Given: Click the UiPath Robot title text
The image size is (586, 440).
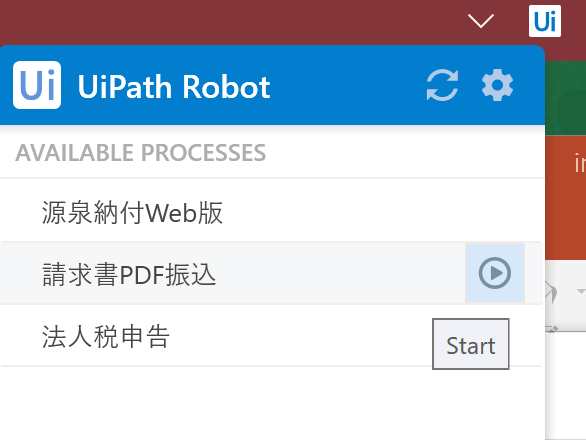Looking at the screenshot, I should [174, 87].
